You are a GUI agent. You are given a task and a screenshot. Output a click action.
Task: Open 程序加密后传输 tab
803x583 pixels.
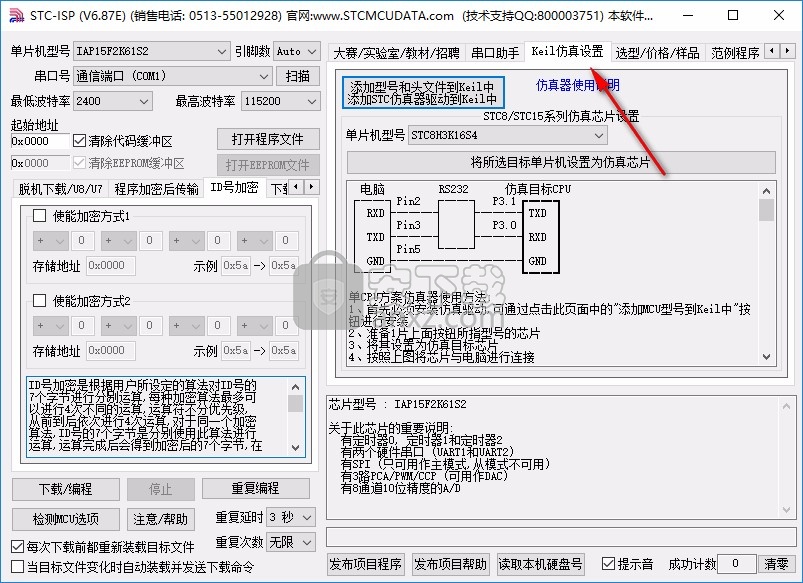(156, 189)
